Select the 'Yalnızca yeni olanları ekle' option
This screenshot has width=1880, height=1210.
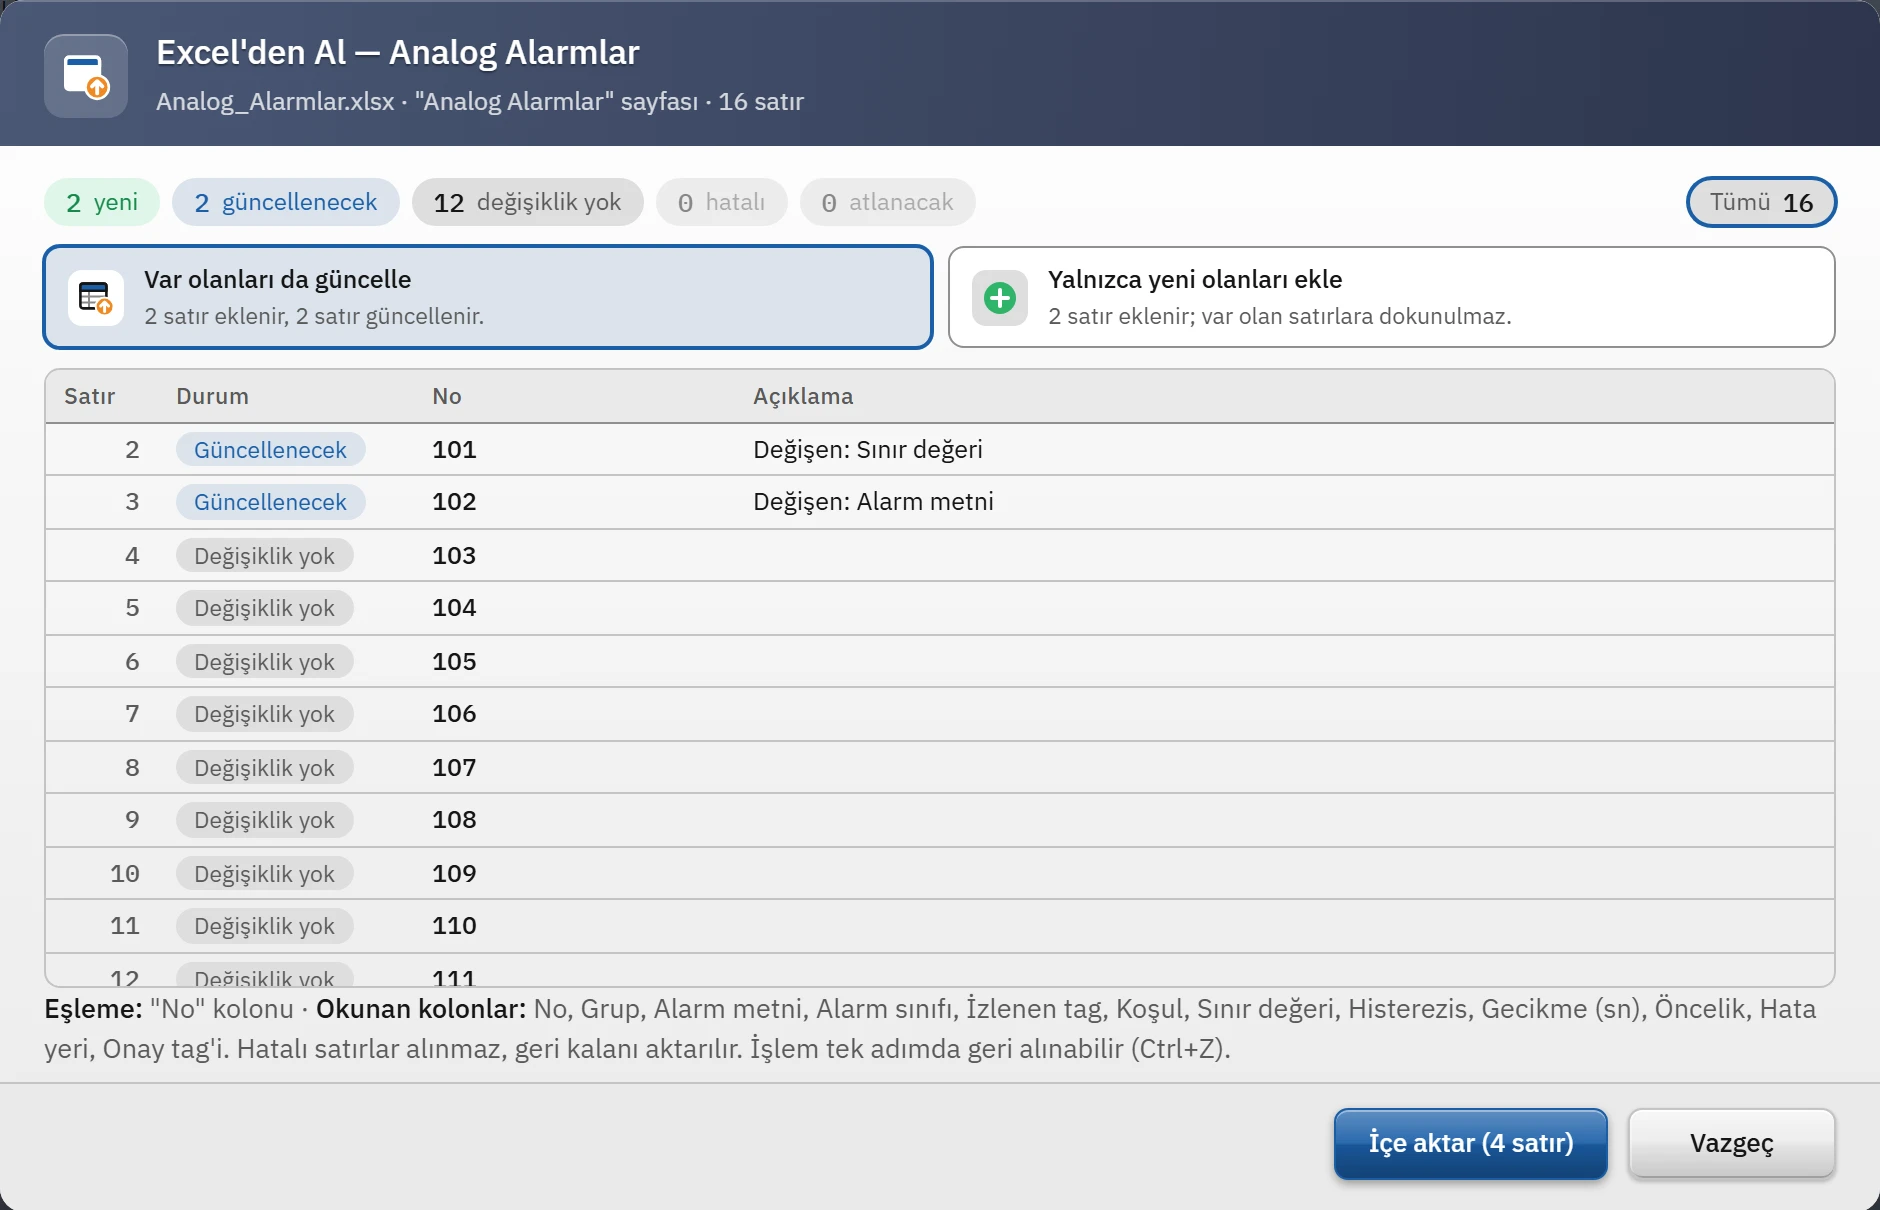pyautogui.click(x=1391, y=297)
